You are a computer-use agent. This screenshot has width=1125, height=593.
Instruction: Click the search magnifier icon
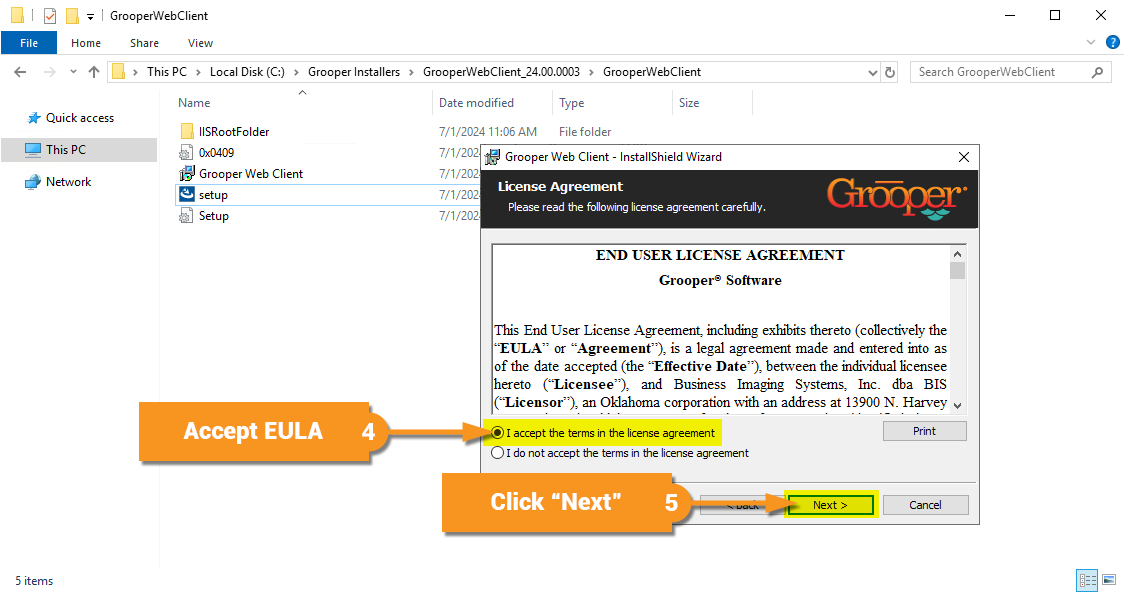[1097, 72]
